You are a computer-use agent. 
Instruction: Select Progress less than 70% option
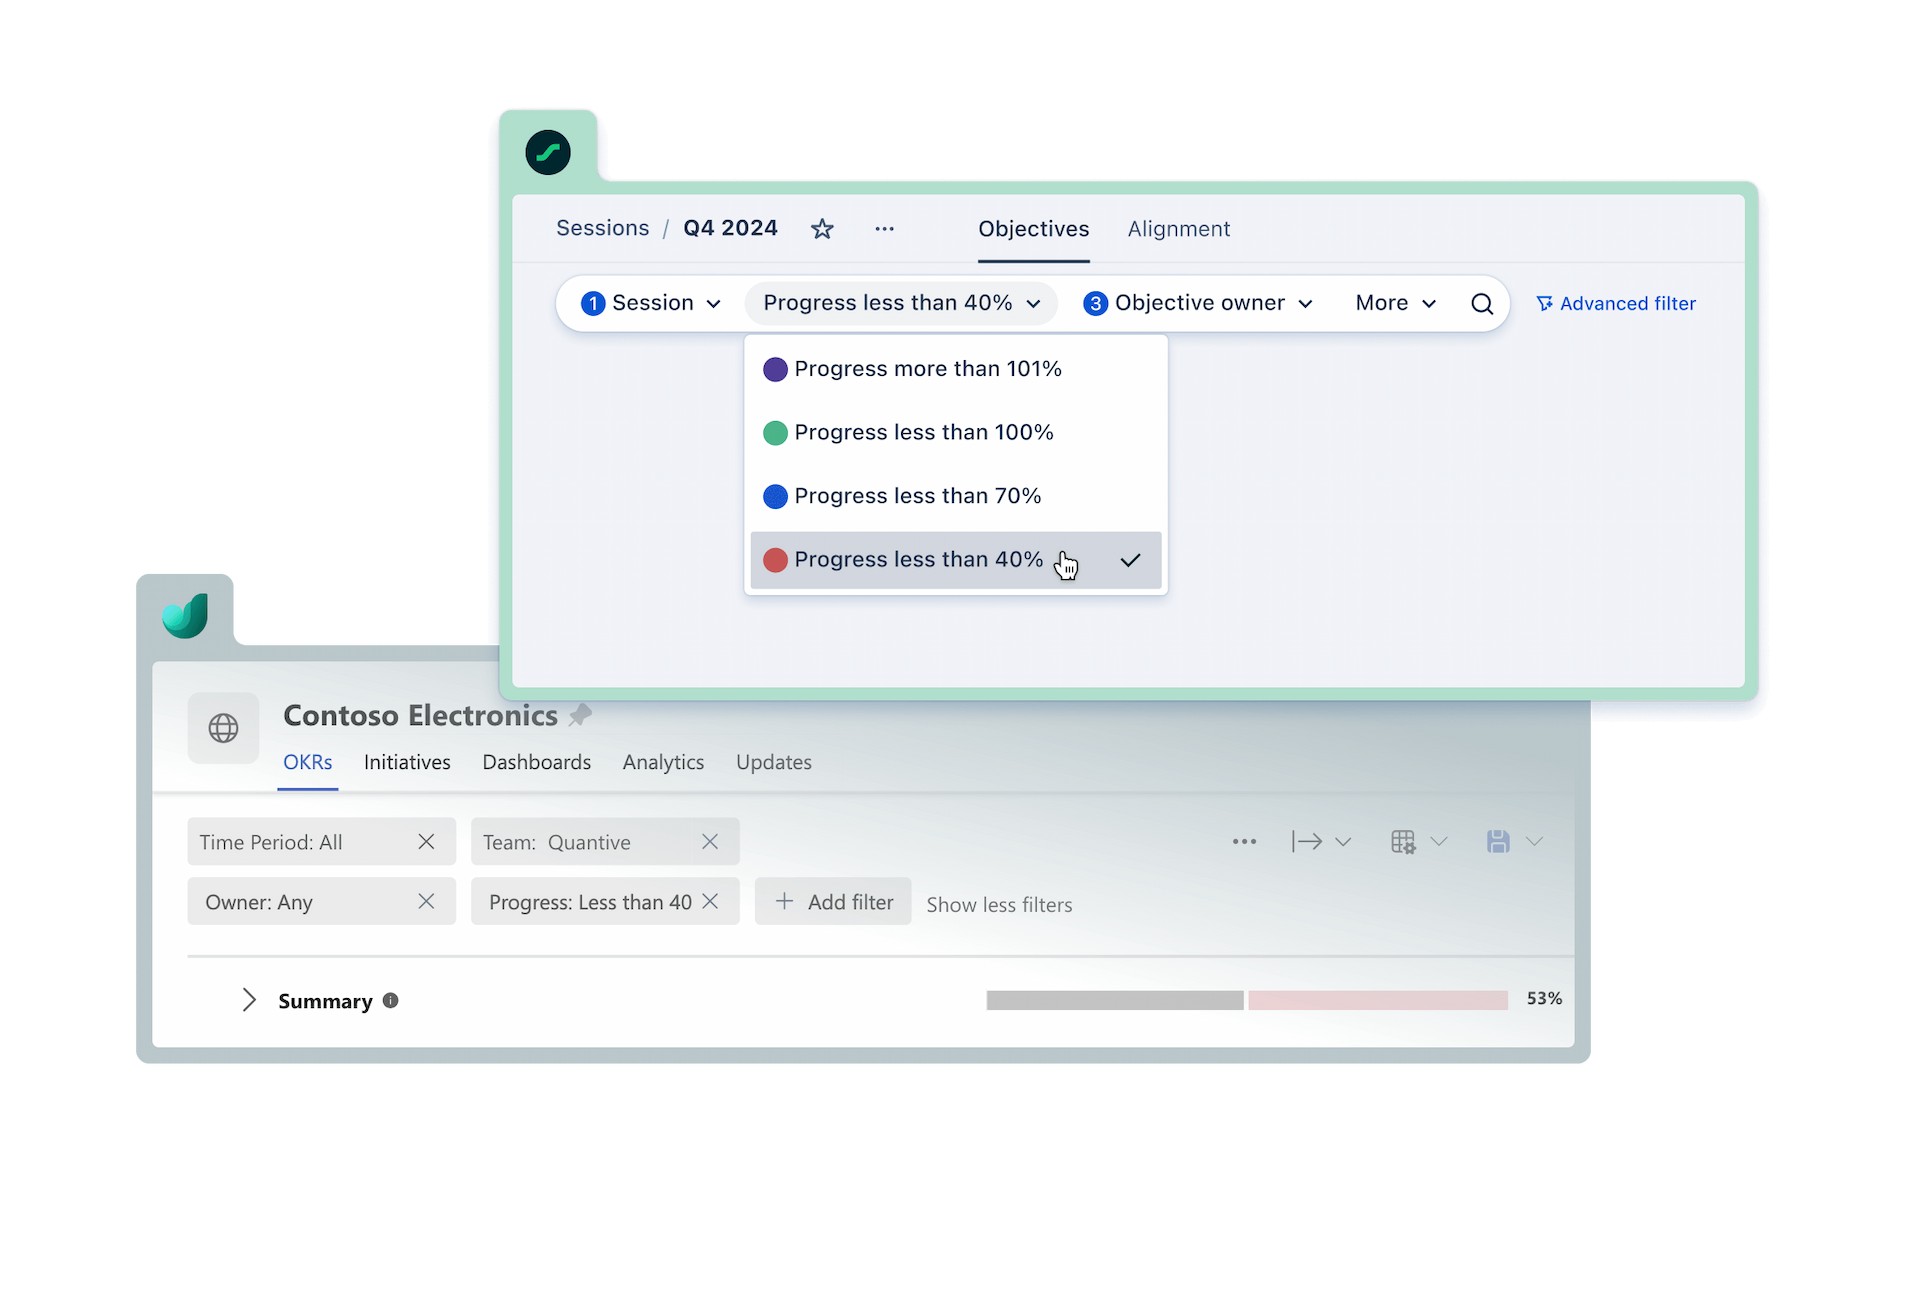[917, 495]
